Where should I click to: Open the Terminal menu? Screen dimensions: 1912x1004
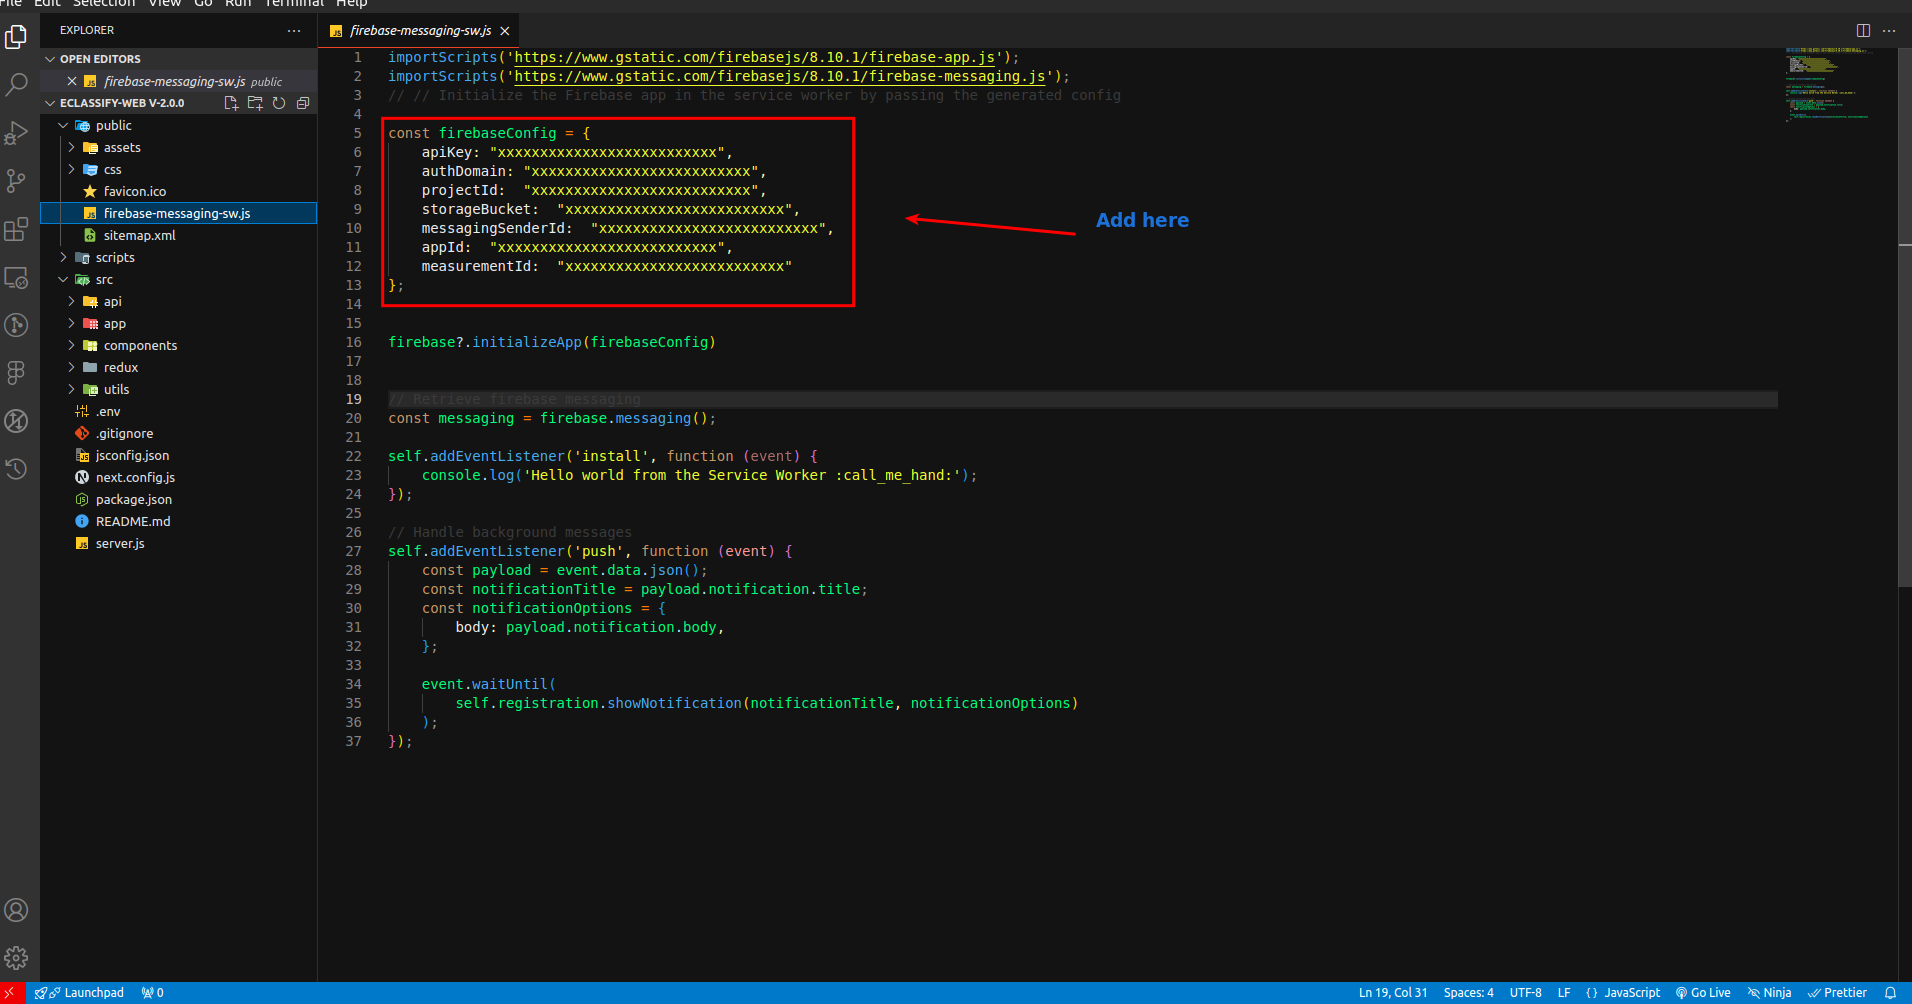pos(293,4)
